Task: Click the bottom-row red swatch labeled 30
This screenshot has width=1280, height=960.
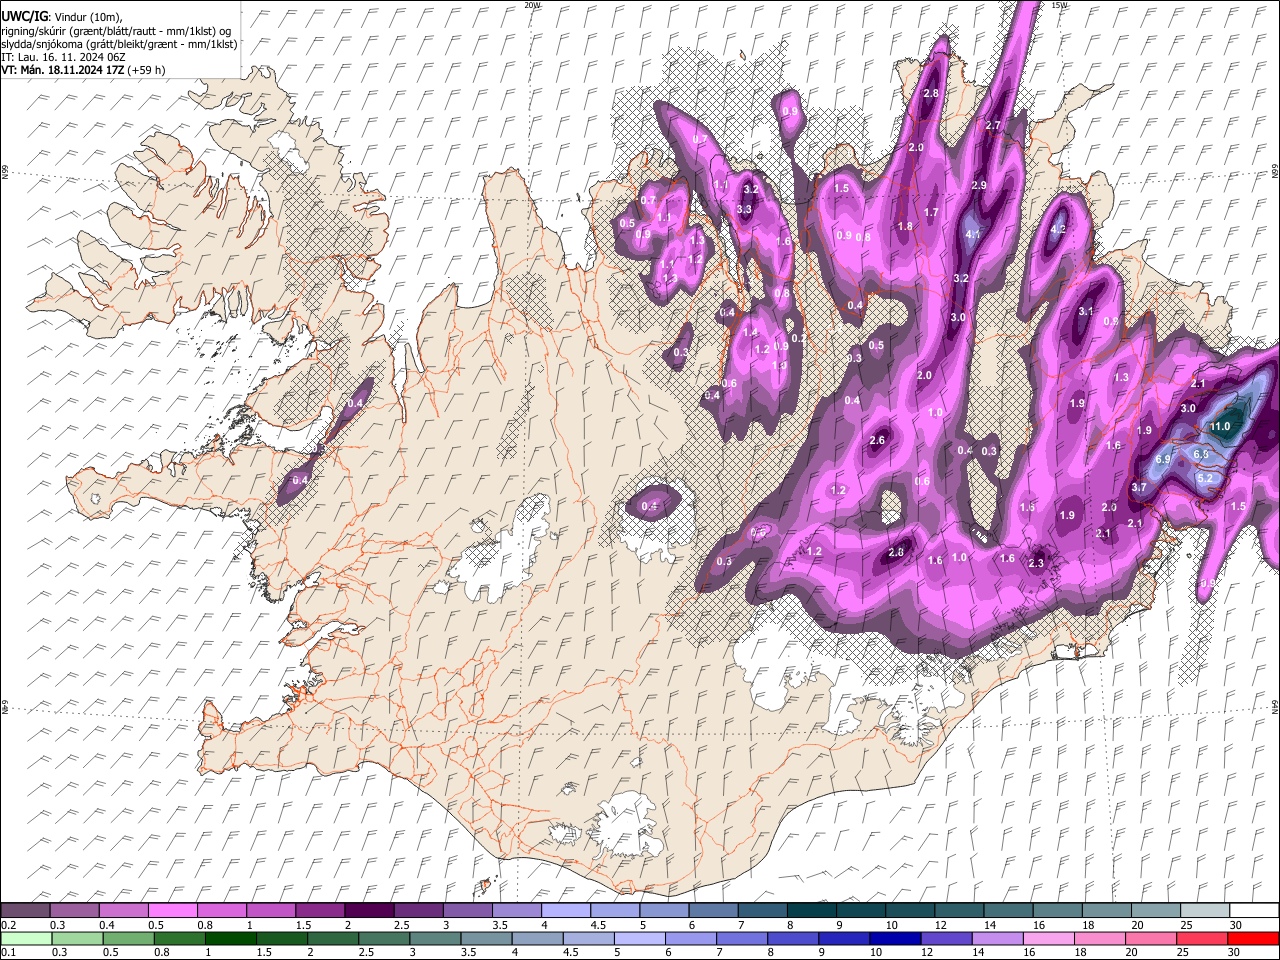Action: click(x=1254, y=938)
